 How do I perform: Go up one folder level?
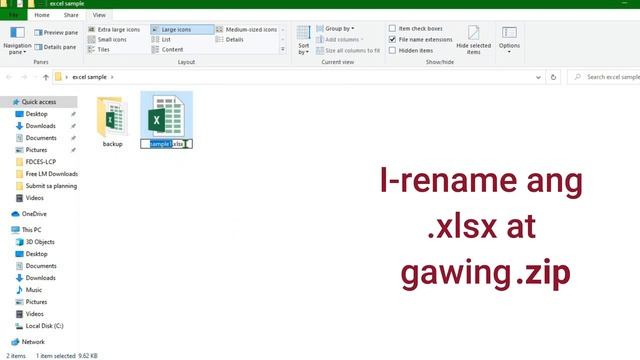[x=46, y=77]
